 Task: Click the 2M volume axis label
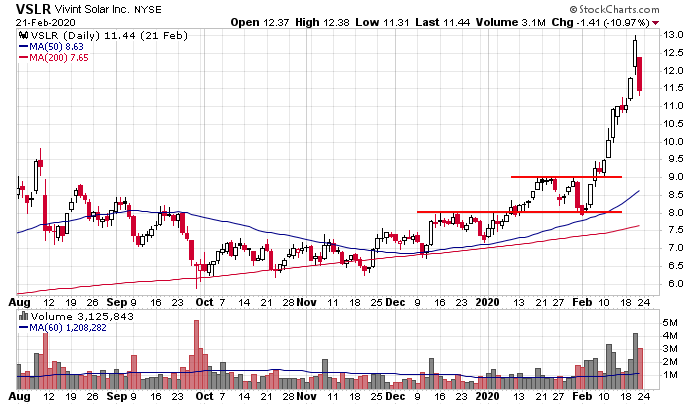click(670, 362)
